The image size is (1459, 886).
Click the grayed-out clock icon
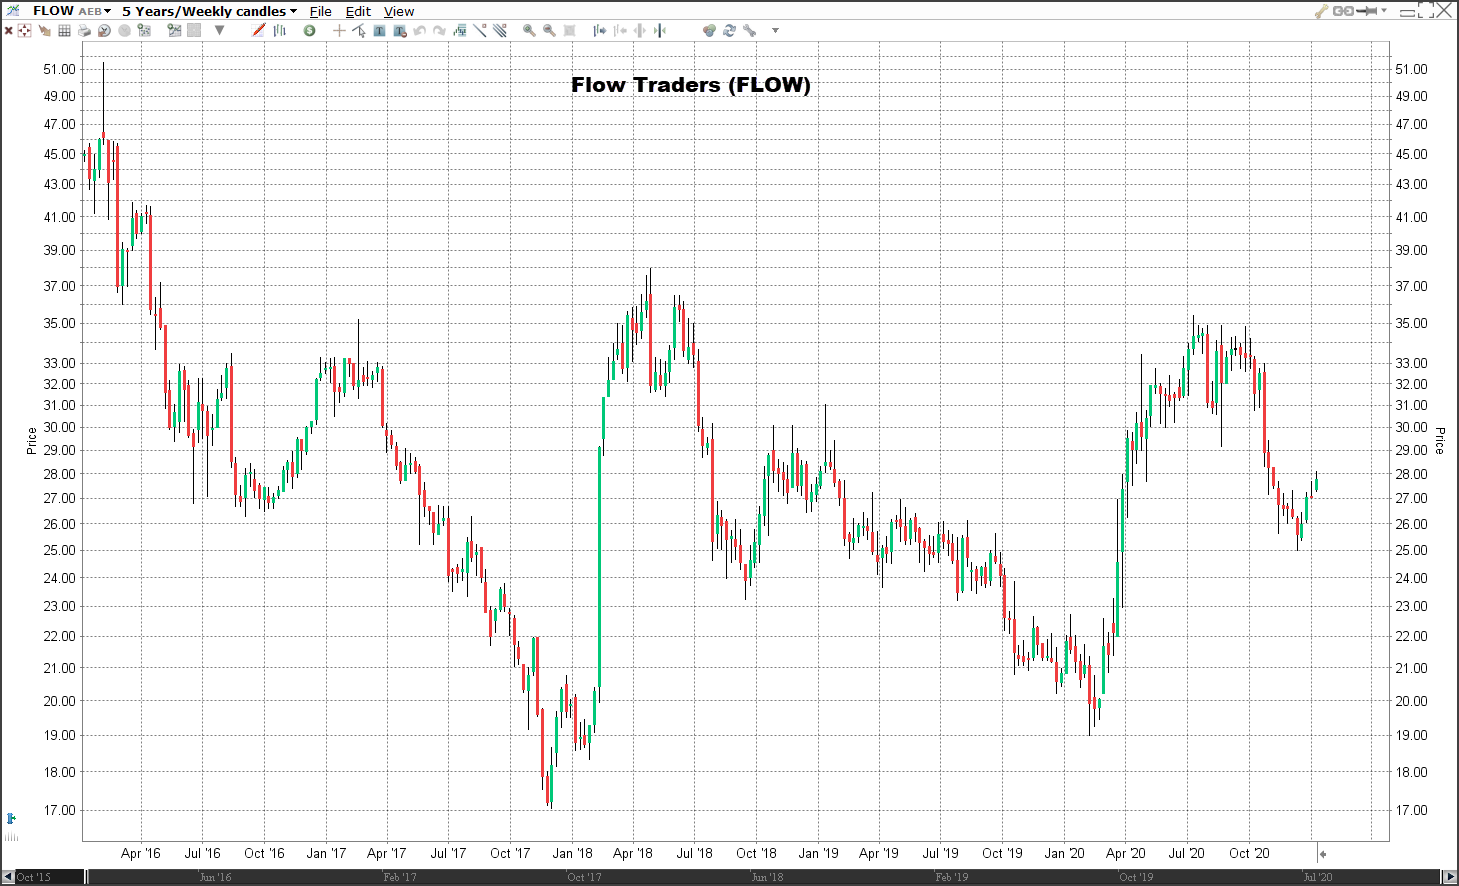124,30
